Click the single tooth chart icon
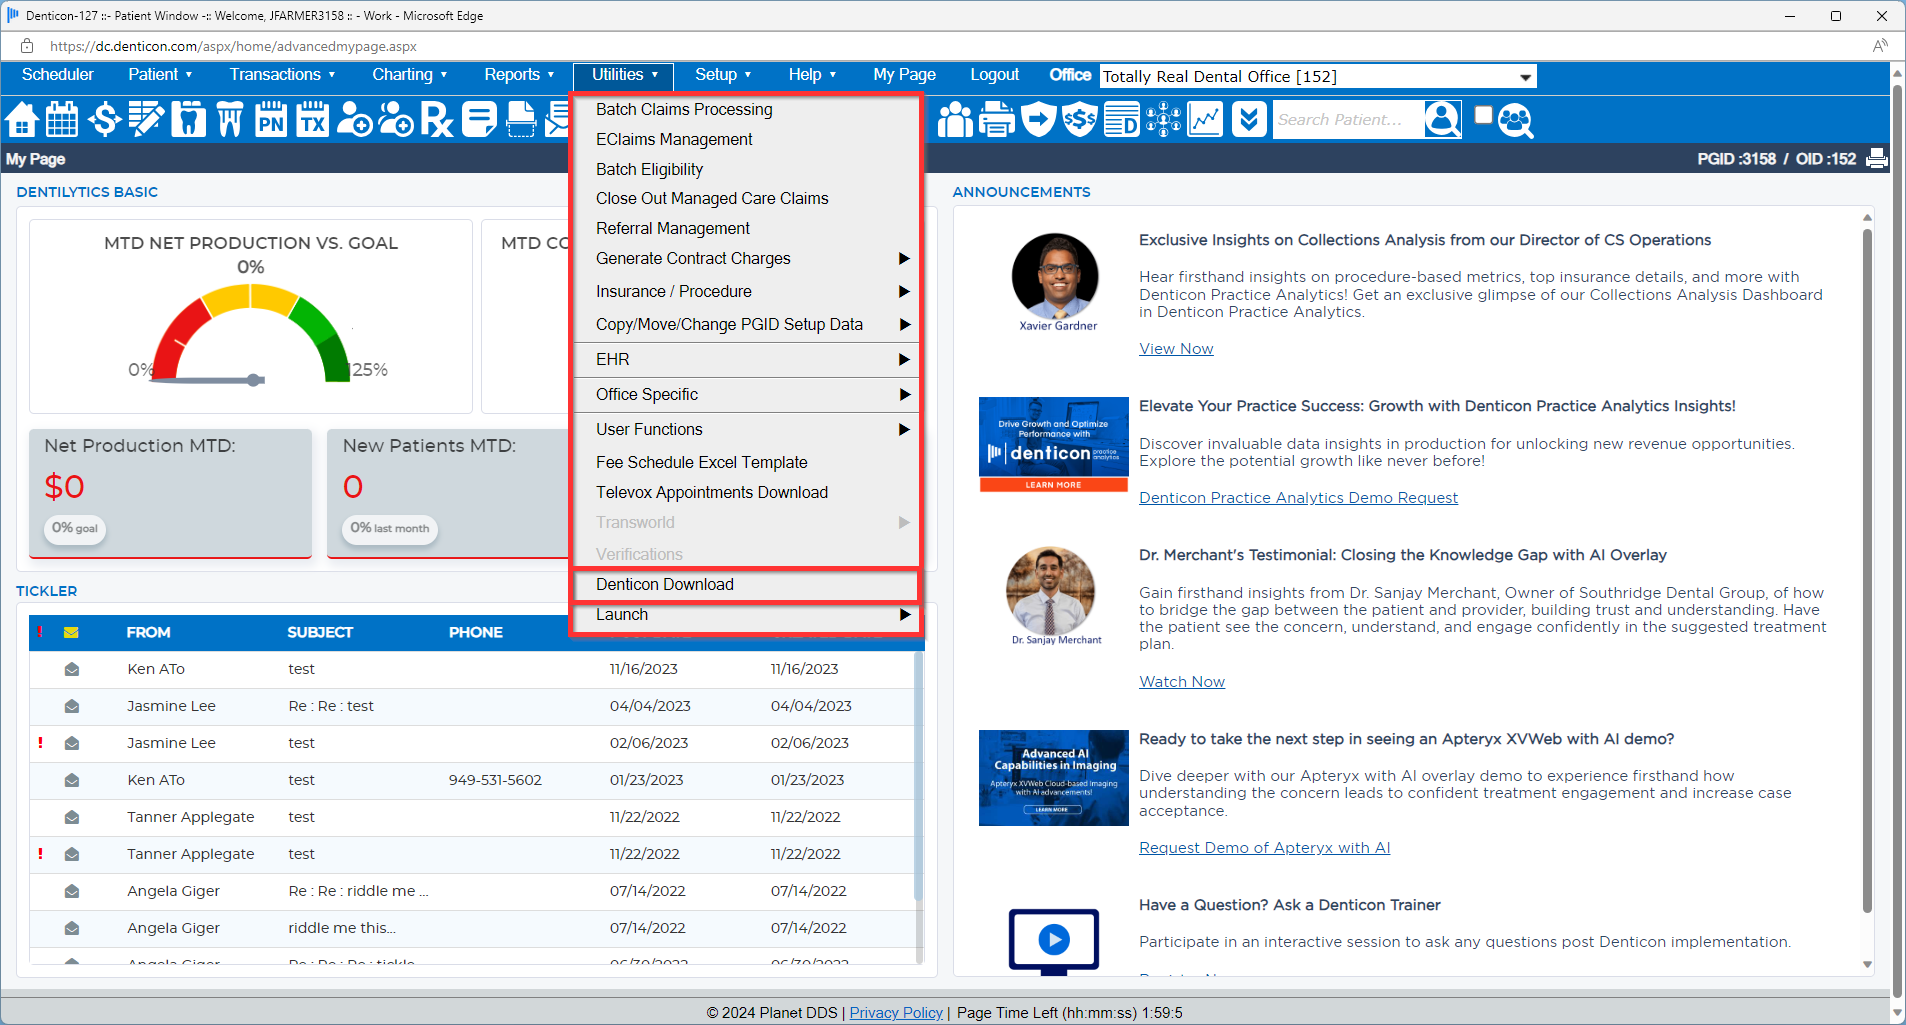Image resolution: width=1906 pixels, height=1025 pixels. point(188,120)
